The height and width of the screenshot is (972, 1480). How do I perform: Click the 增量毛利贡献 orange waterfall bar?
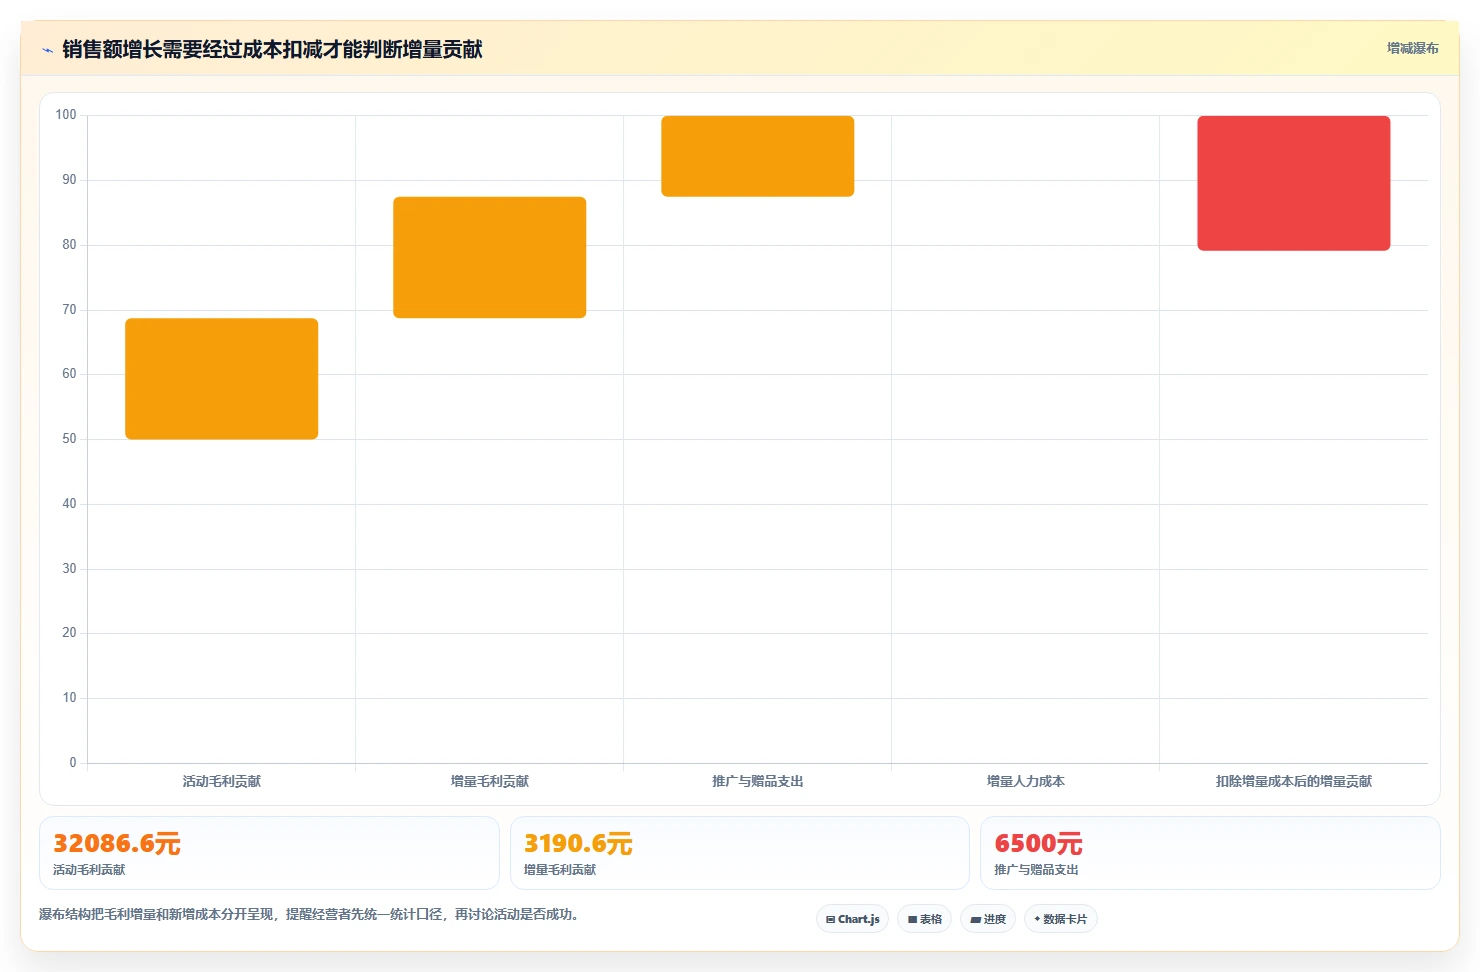(x=489, y=257)
